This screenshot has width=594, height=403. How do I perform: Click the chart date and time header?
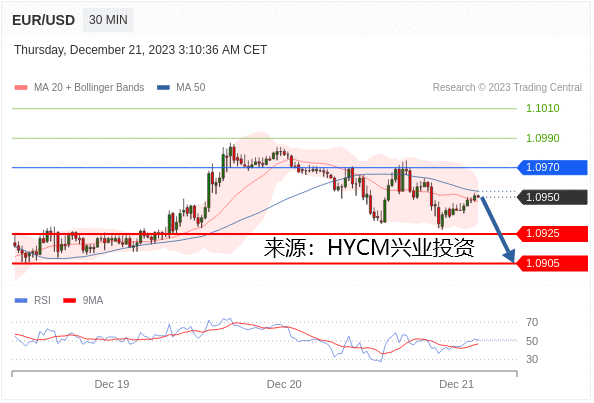141,50
